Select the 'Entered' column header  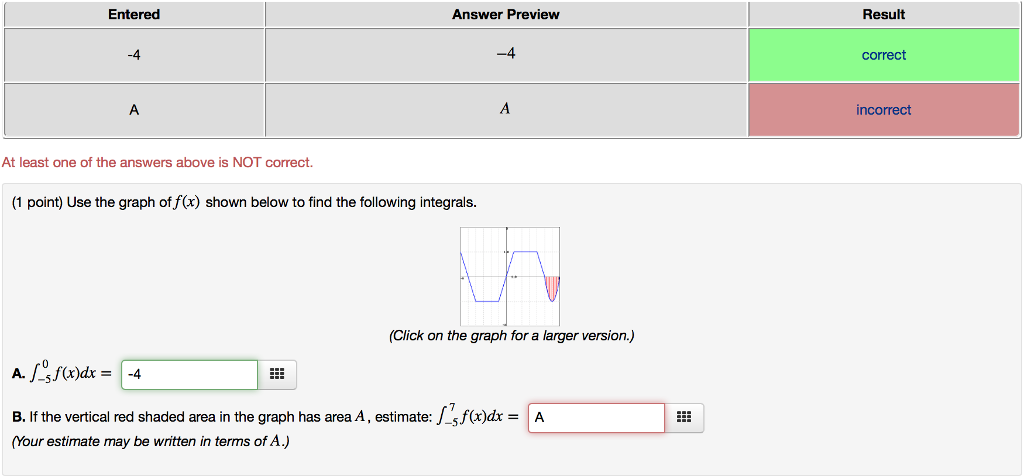pos(134,14)
